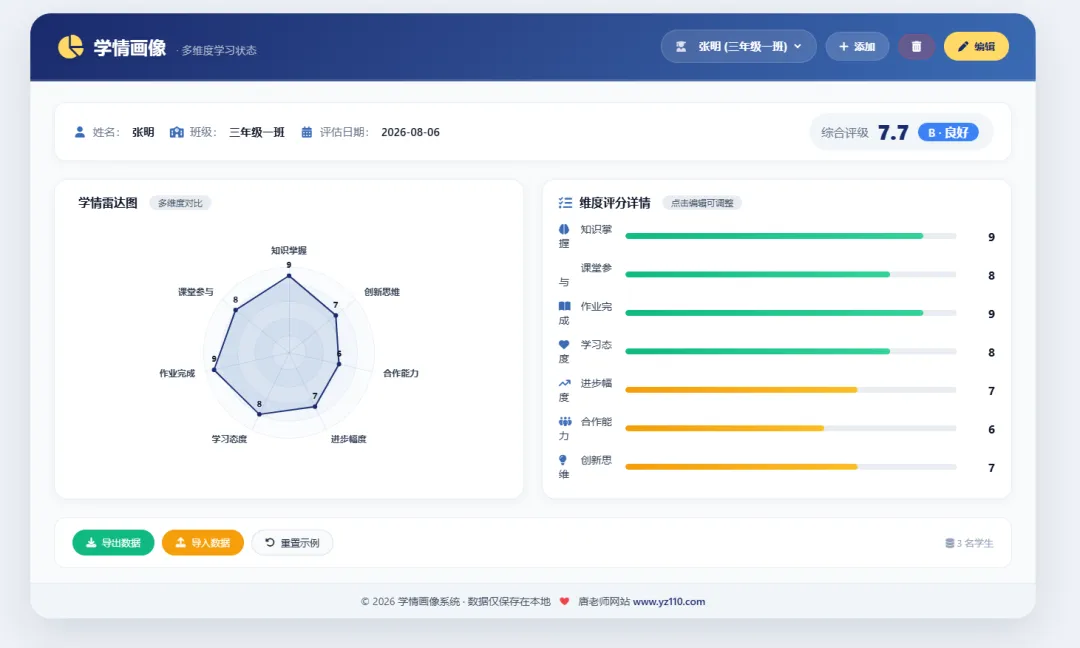Viewport: 1080px width, 648px height.
Task: Click the 知识掌握 label on radar chart
Action: [x=289, y=251]
